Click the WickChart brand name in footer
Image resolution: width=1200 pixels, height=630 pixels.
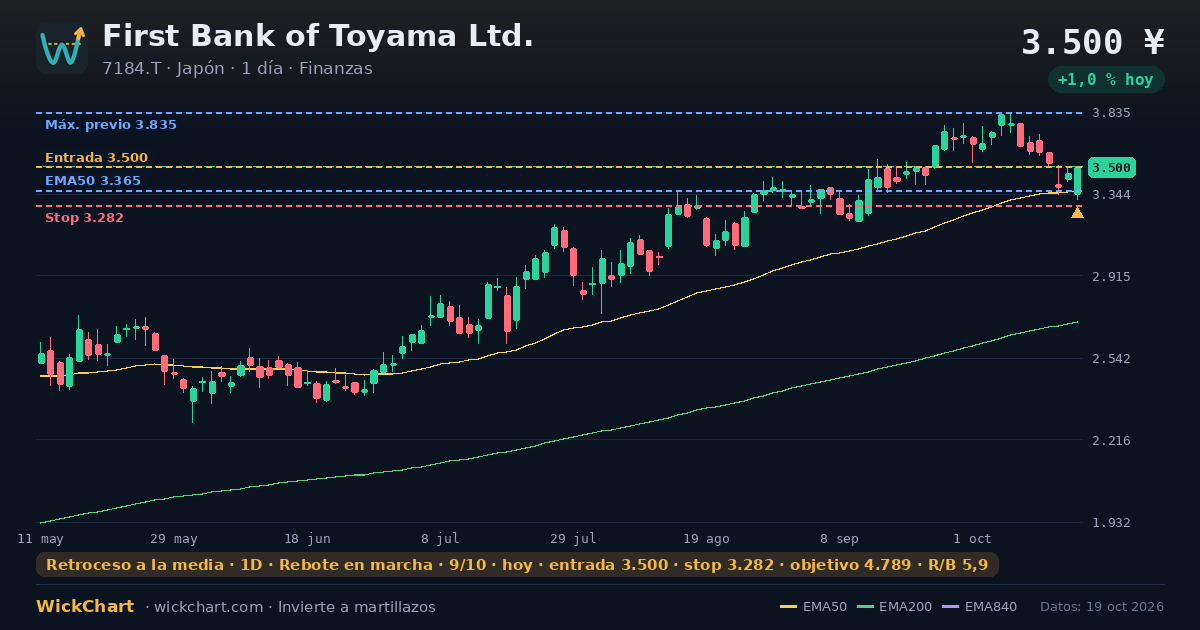point(85,607)
